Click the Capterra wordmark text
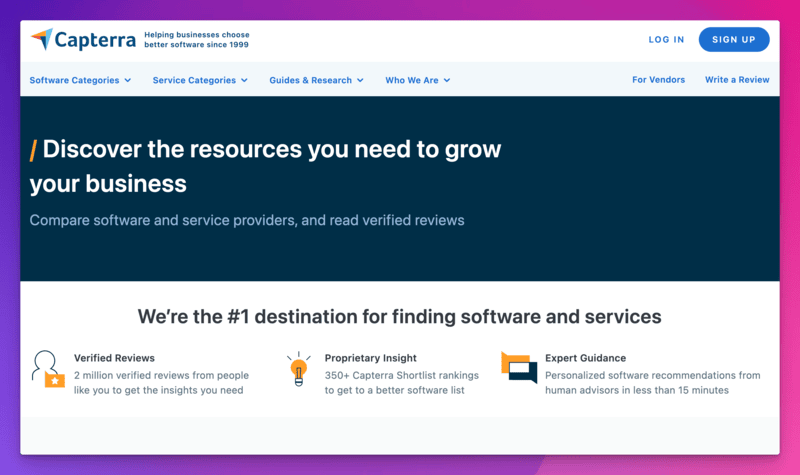Screen dimensions: 800x475 point(95,40)
